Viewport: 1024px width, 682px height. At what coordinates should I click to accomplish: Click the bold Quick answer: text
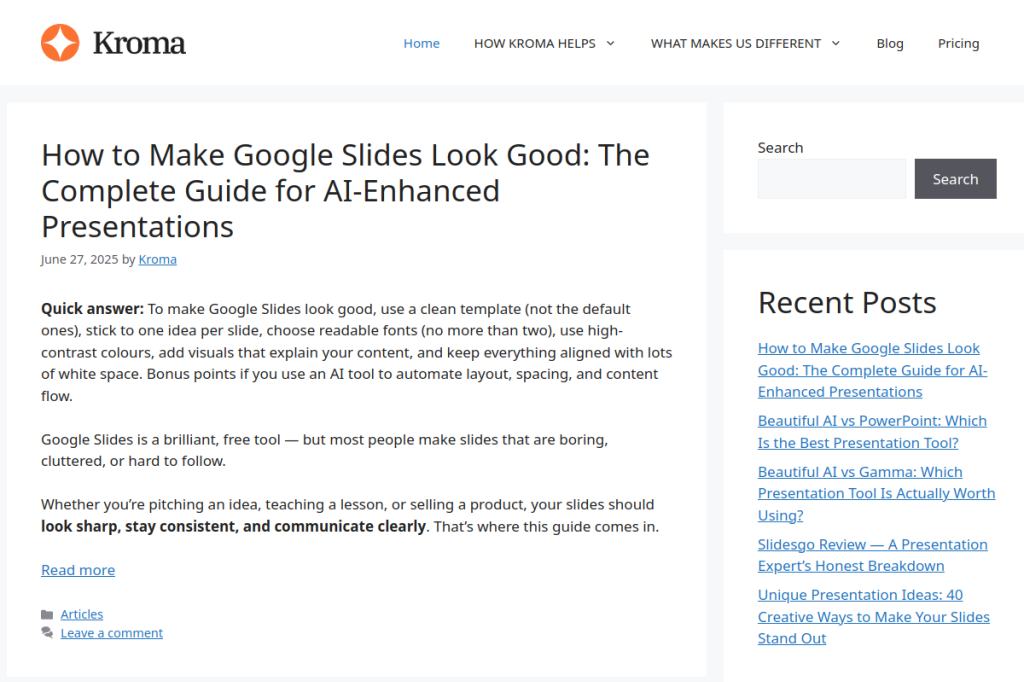coord(92,308)
